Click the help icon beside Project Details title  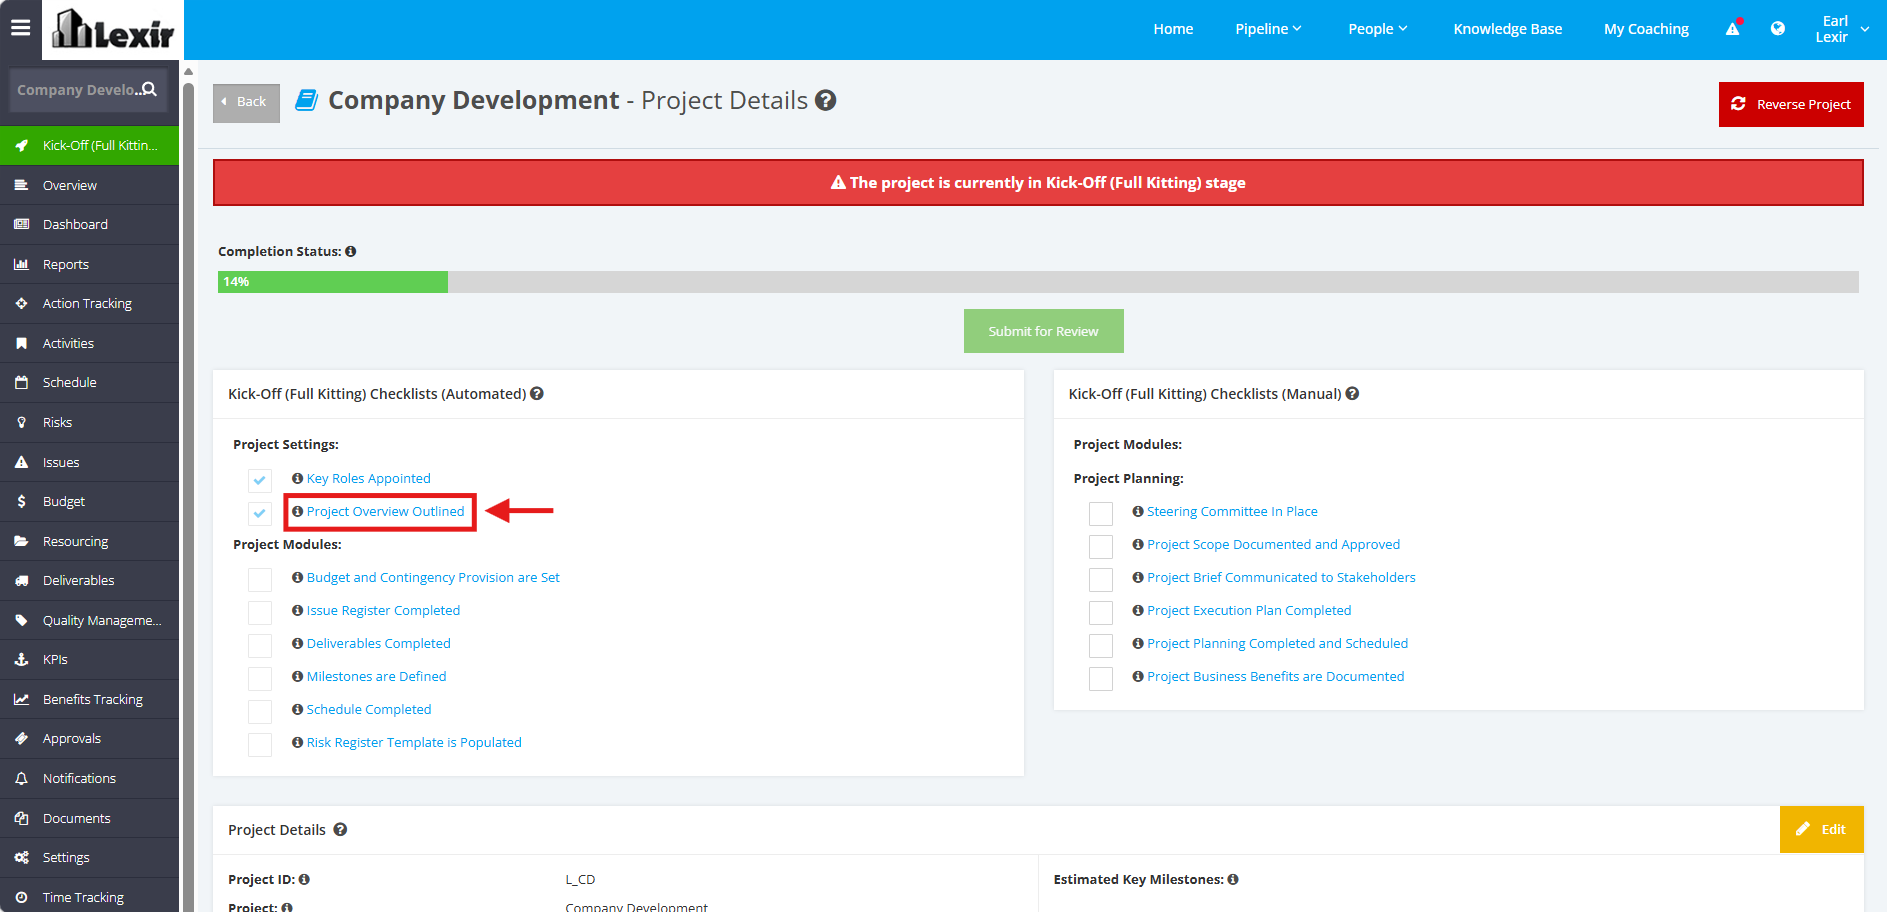point(825,100)
